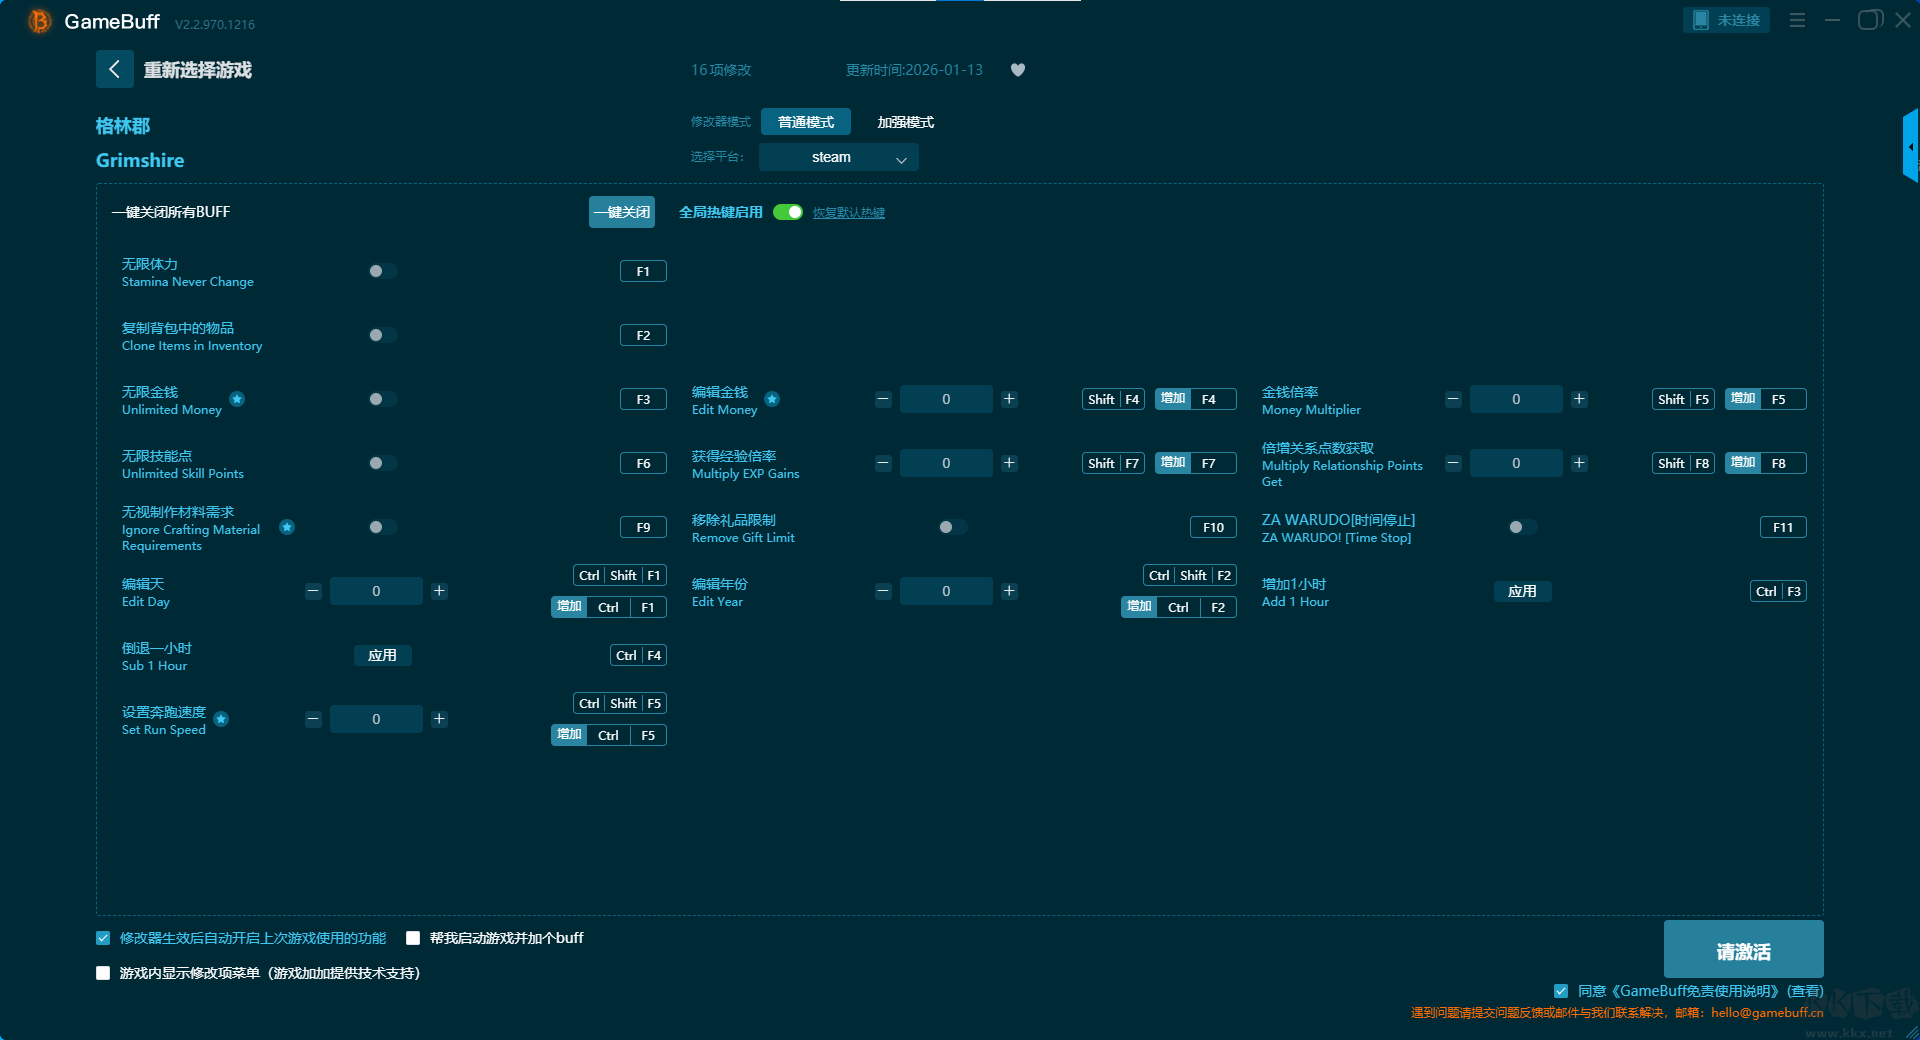Viewport: 1920px width, 1040px height.
Task: Open the hamburger menu in title bar
Action: [1797, 20]
